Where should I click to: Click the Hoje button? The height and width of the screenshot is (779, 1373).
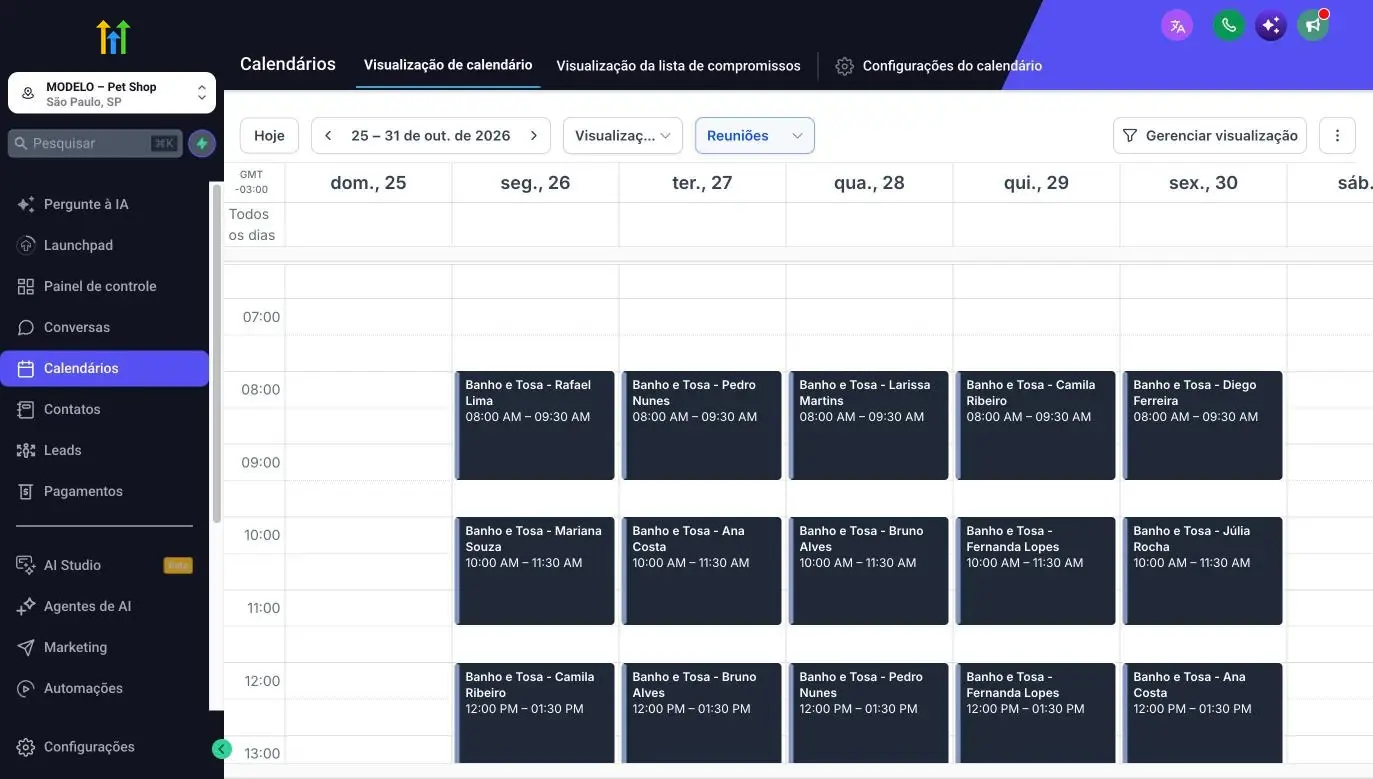(x=269, y=135)
